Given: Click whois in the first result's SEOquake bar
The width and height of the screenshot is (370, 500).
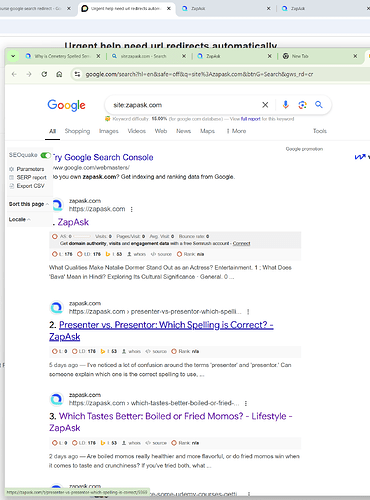Looking at the screenshot, I should coord(137,254).
